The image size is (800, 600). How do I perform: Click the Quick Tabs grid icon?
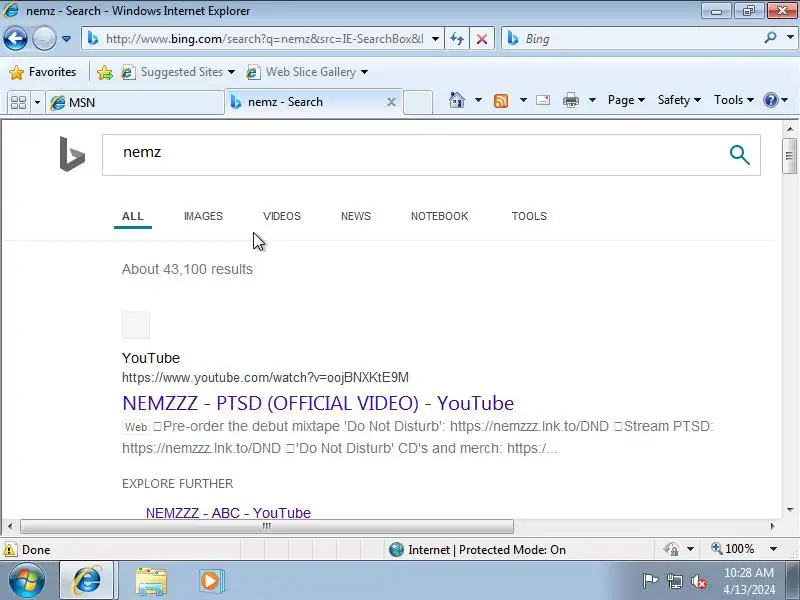click(18, 103)
